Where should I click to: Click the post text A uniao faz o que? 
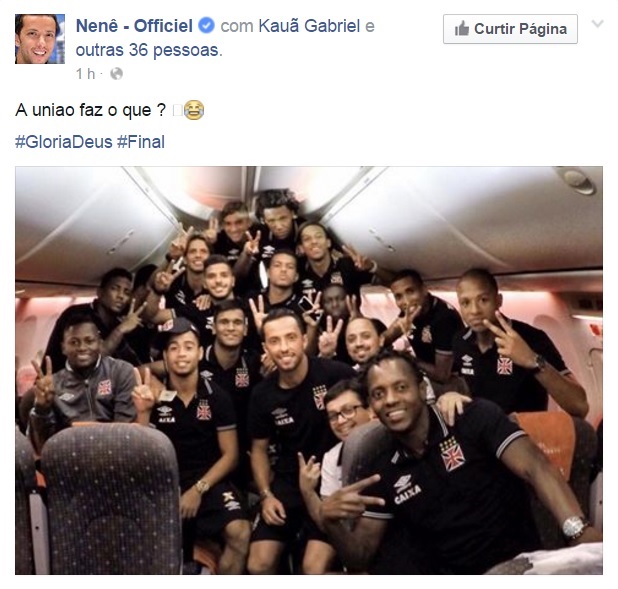click(91, 110)
